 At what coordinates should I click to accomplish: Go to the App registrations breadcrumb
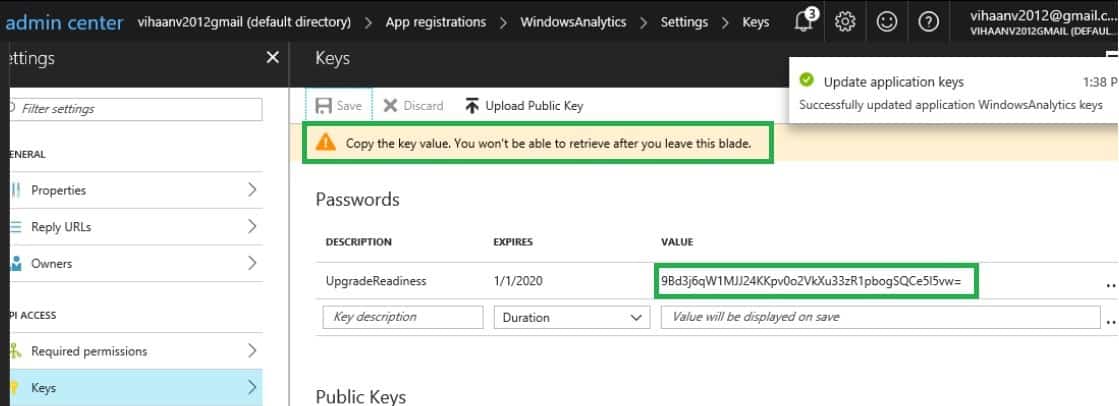coord(436,22)
